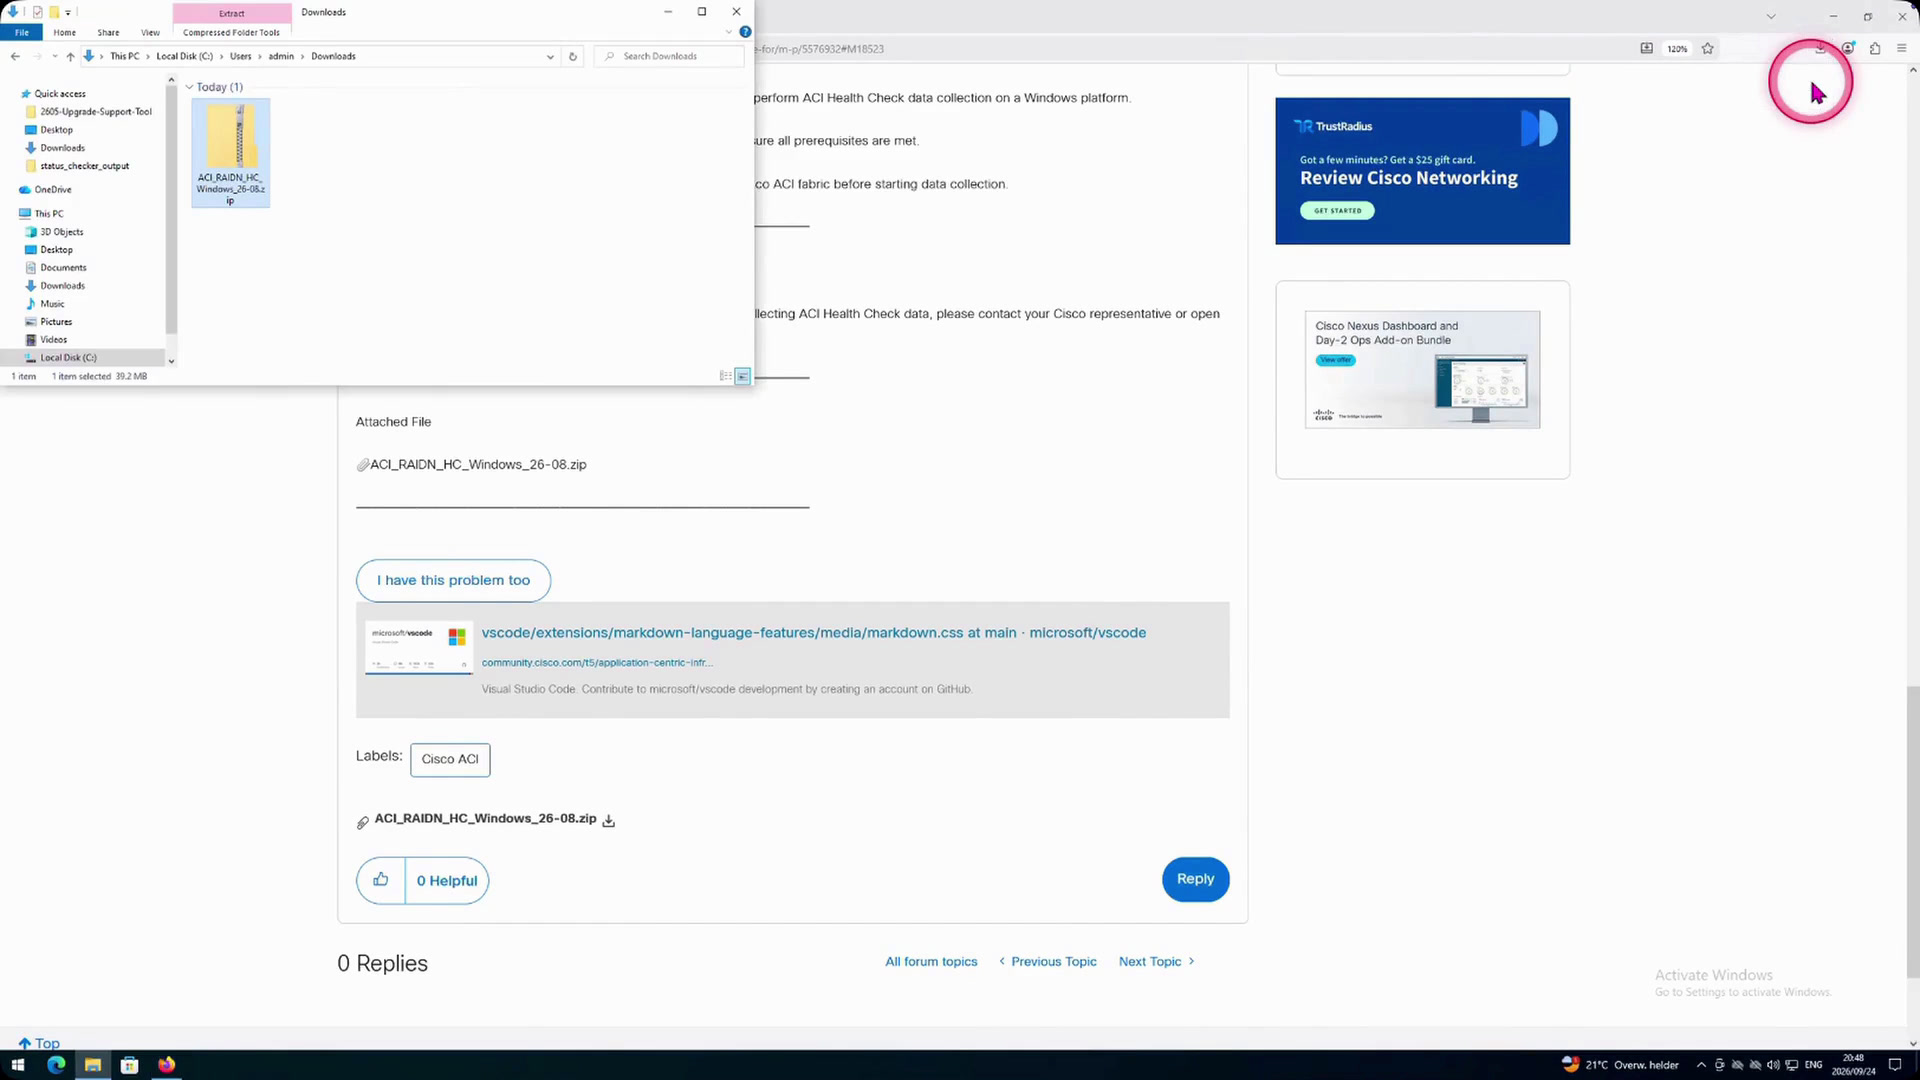Click the Reply button

(1195, 879)
